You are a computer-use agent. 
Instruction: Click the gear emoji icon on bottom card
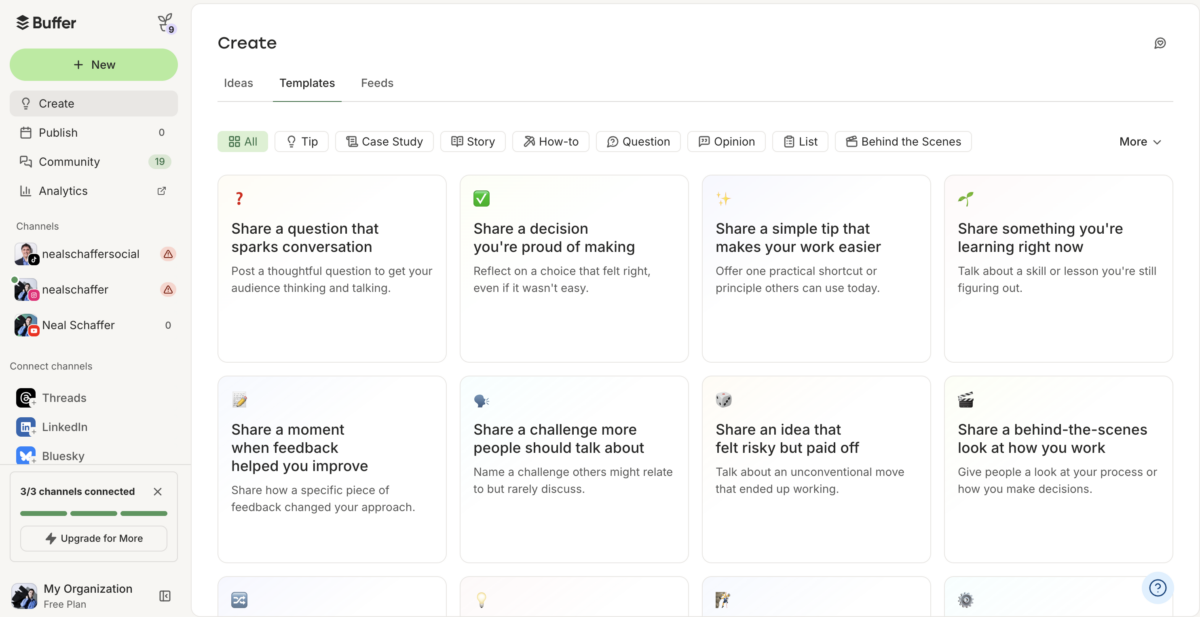coord(966,600)
